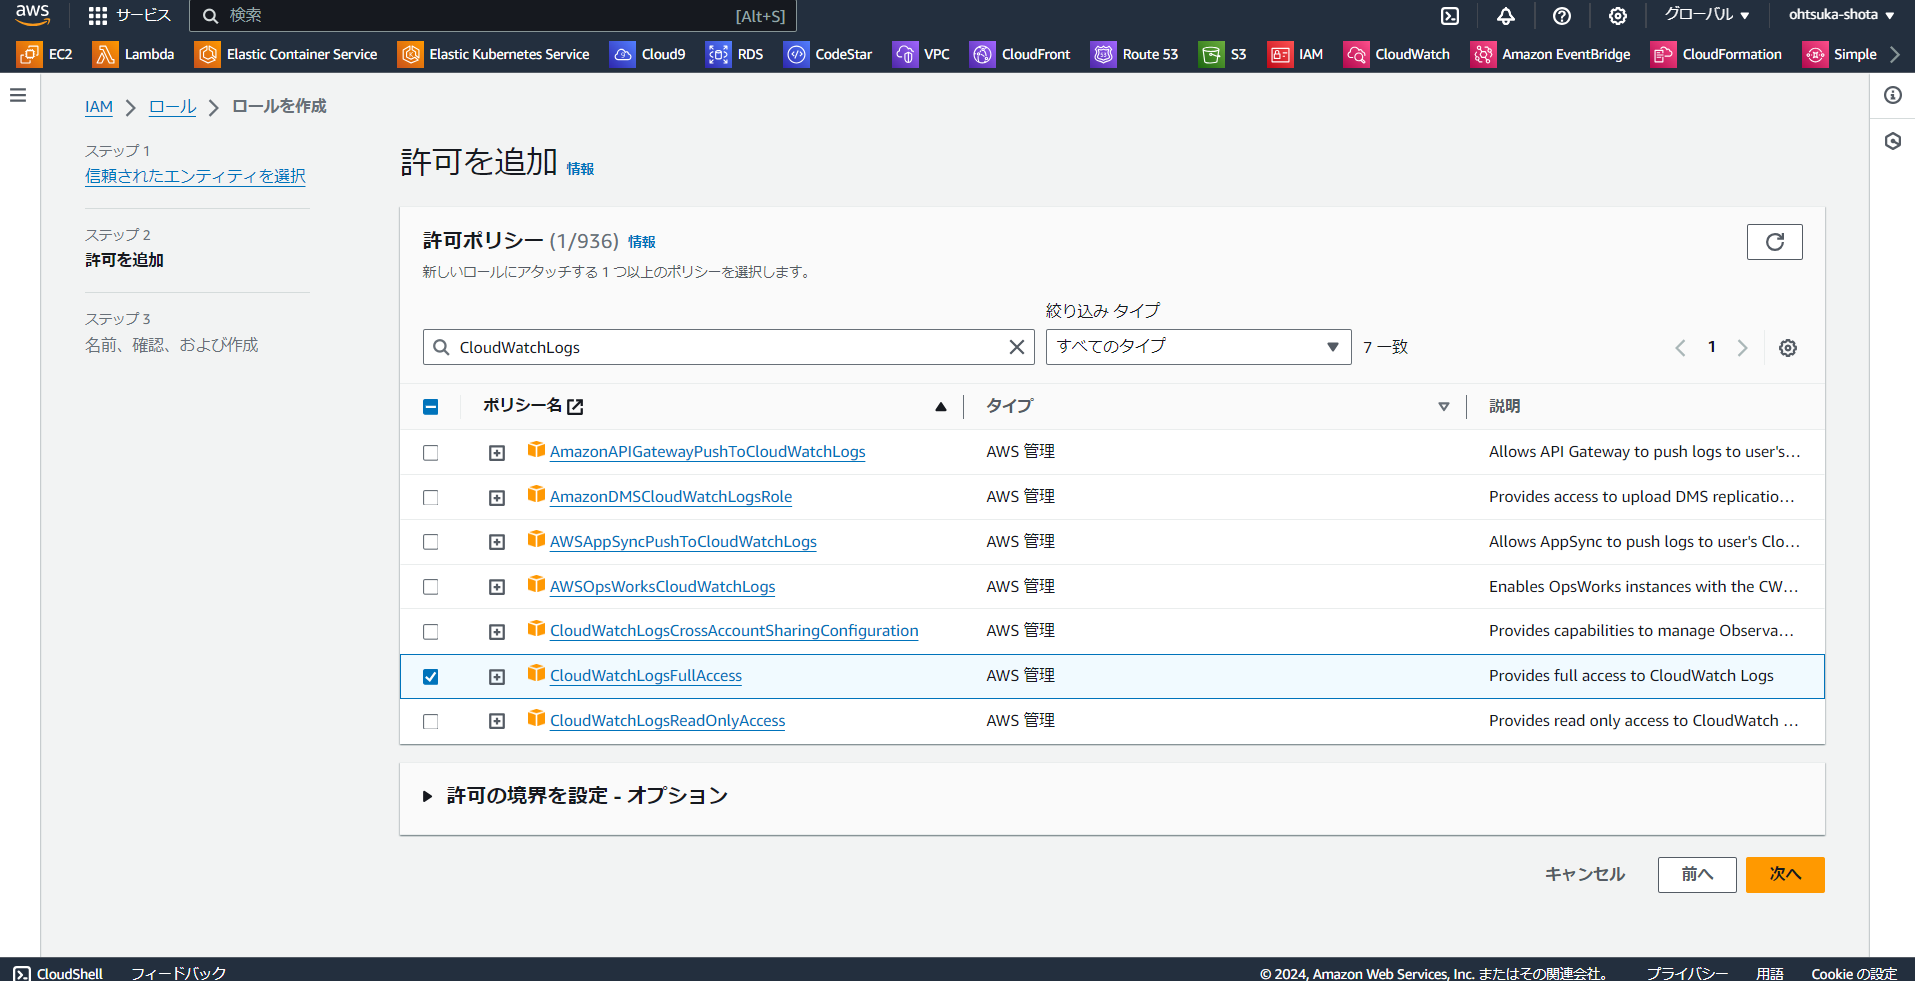Open the Lambda service shortcut
Screen dimensions: 1915x981
click(134, 54)
